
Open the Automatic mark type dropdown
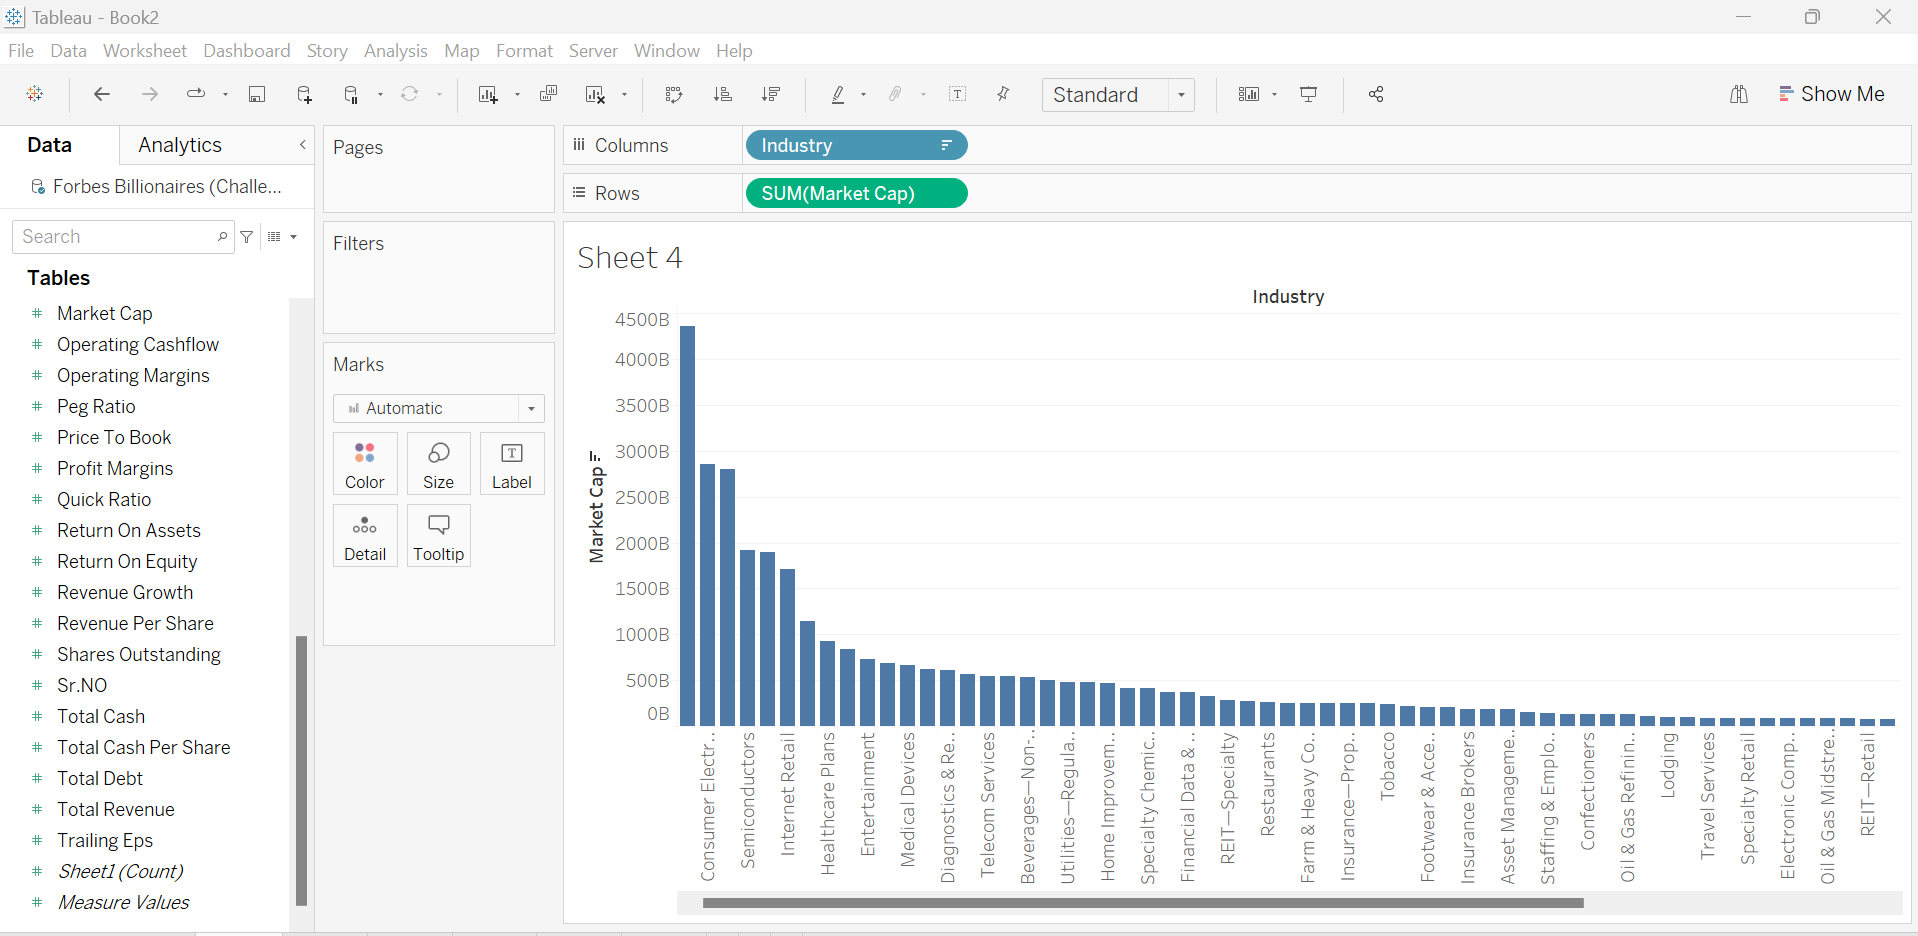[x=438, y=408]
